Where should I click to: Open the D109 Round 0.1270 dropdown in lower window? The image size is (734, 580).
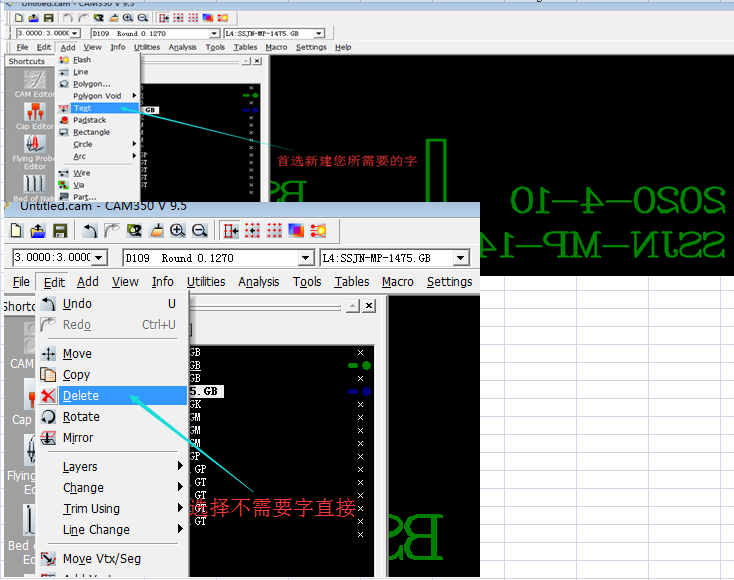click(307, 258)
